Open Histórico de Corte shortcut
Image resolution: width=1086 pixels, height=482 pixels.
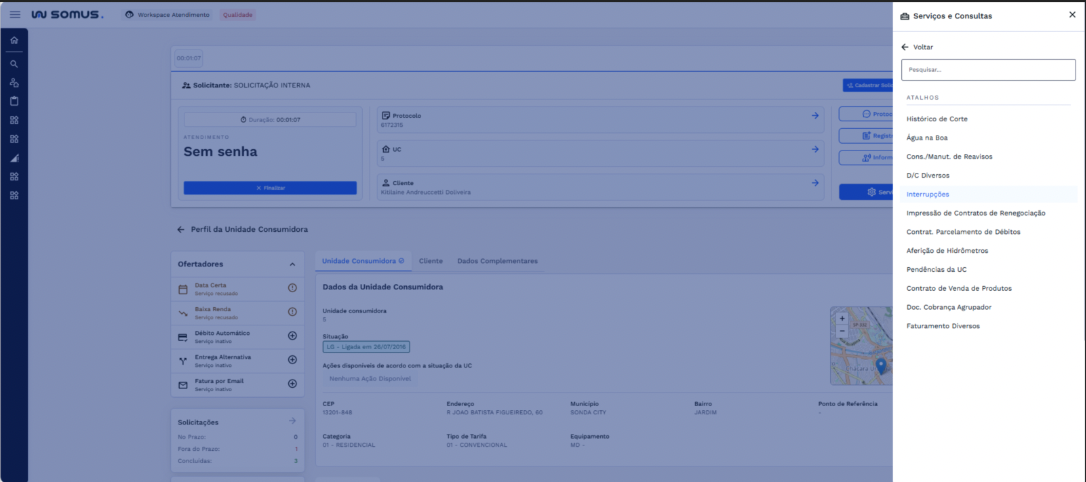(936, 119)
